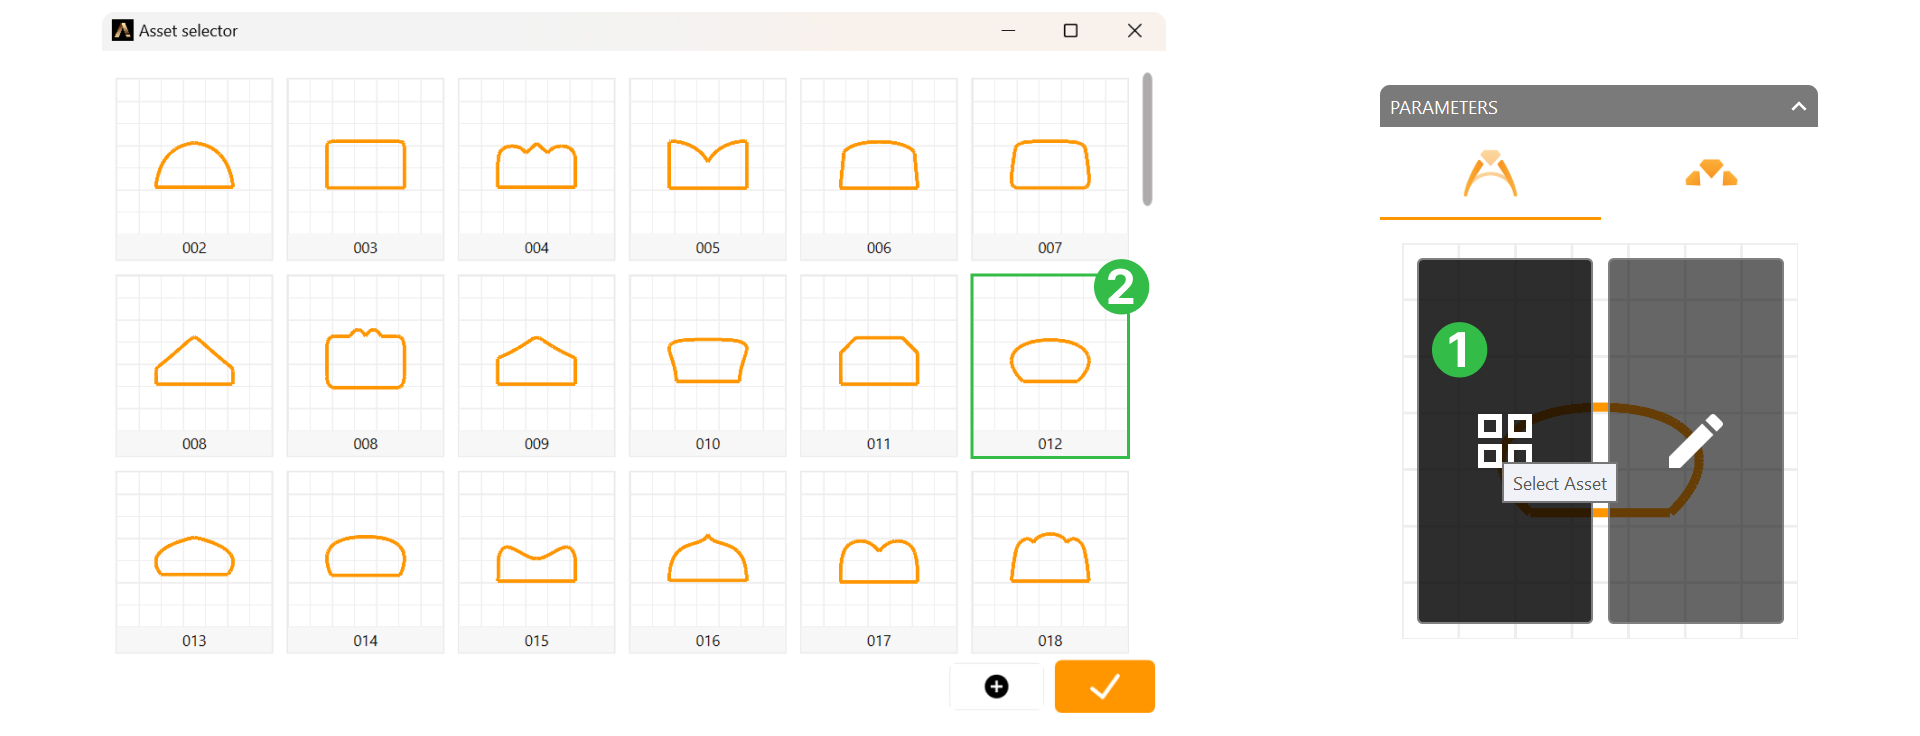Pick profile thumbnail 013
Image resolution: width=1920 pixels, height=736 pixels.
pos(194,561)
